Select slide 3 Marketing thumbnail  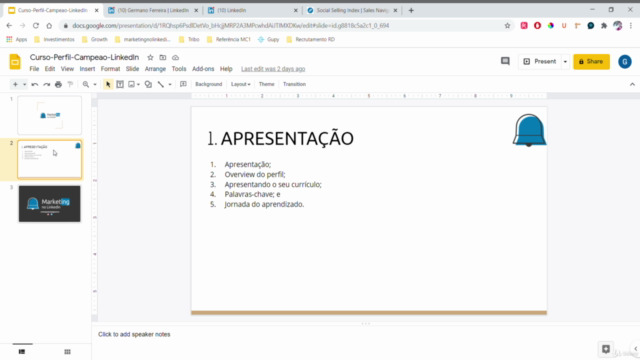49,204
